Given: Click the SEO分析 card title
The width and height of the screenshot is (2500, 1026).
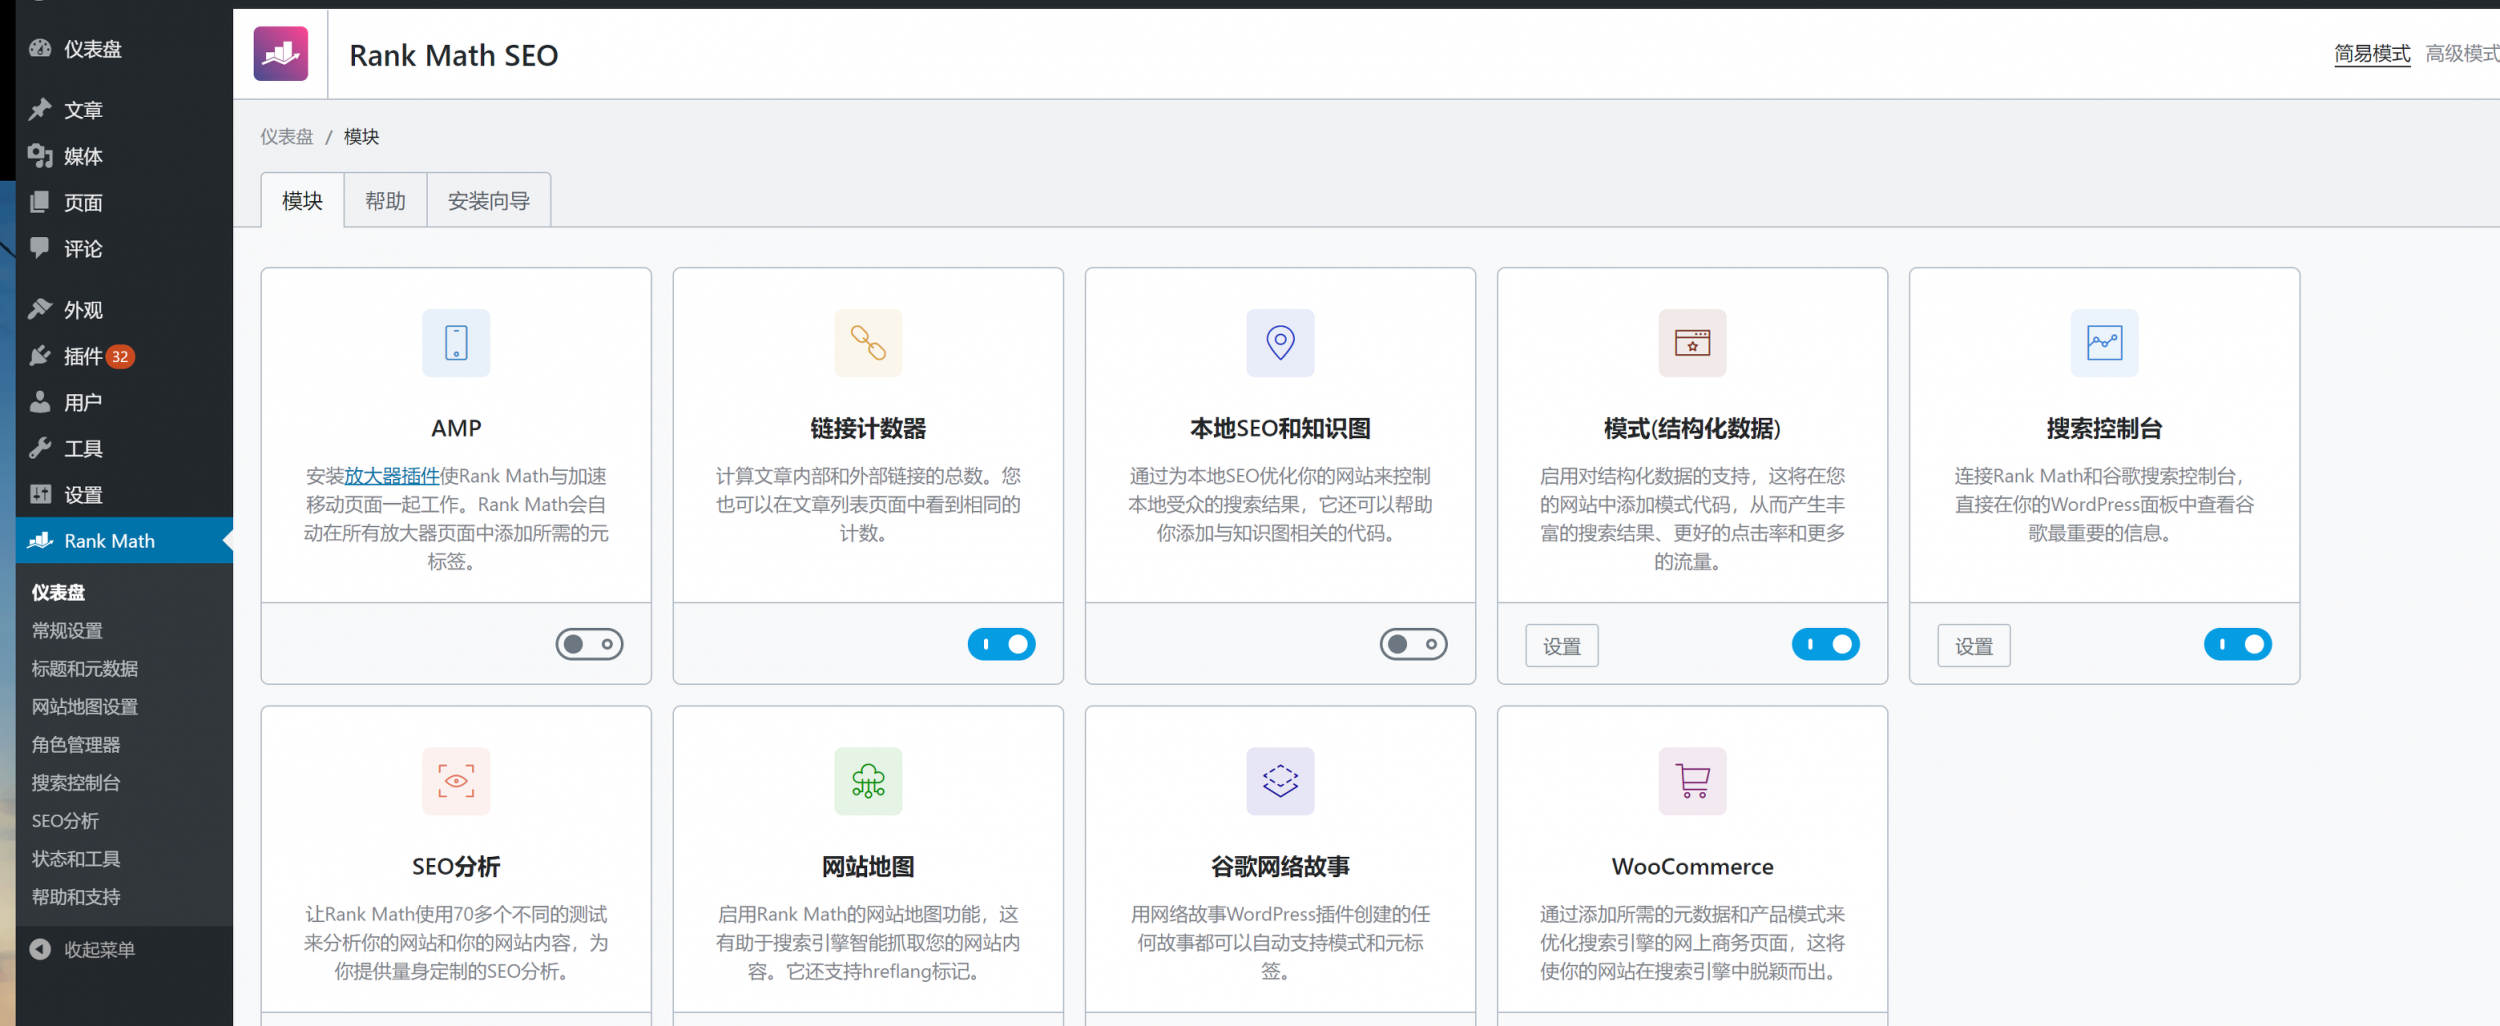Looking at the screenshot, I should pyautogui.click(x=456, y=866).
